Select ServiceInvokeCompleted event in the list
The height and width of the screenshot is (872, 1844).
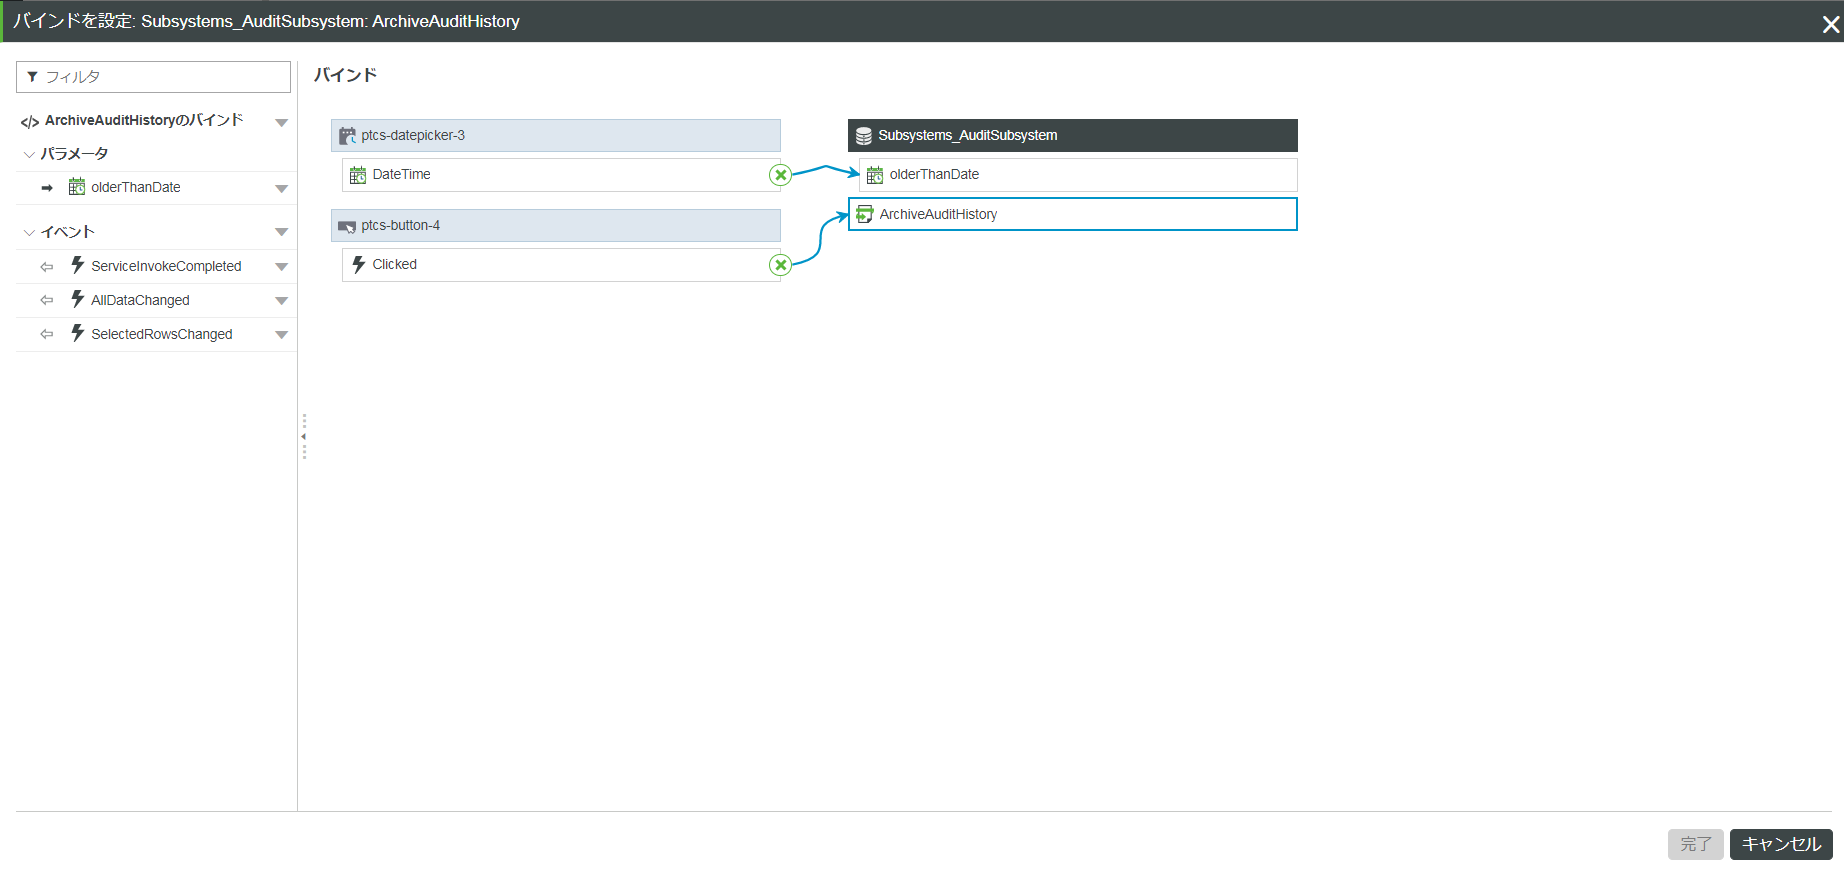[156, 267]
